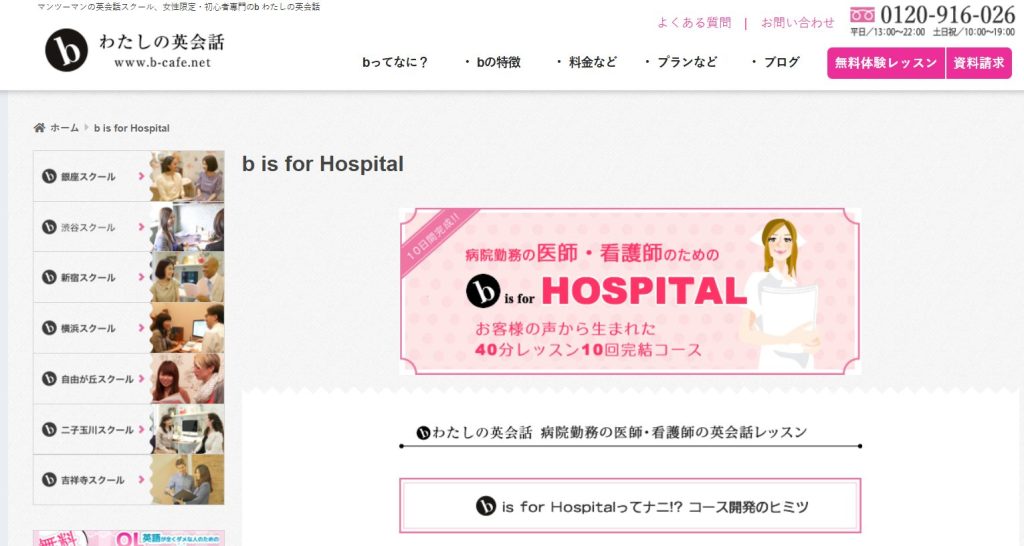The image size is (1024, 546).
Task: Select the 料金など navigation item
Action: pos(586,62)
